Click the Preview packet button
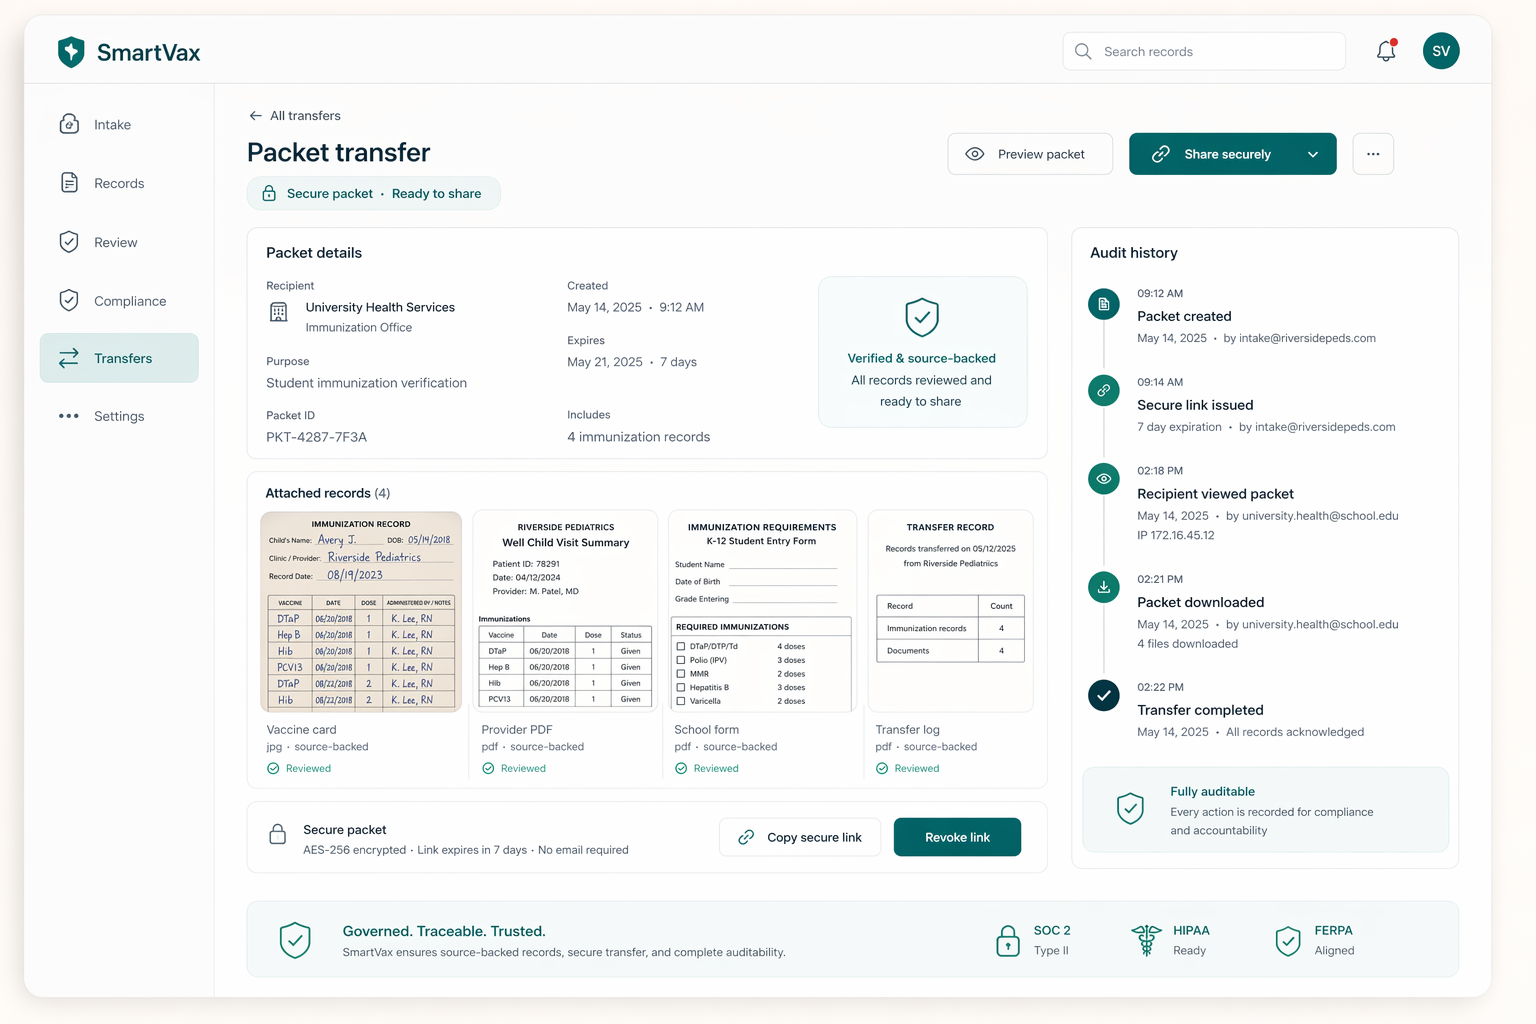 click(x=1030, y=154)
